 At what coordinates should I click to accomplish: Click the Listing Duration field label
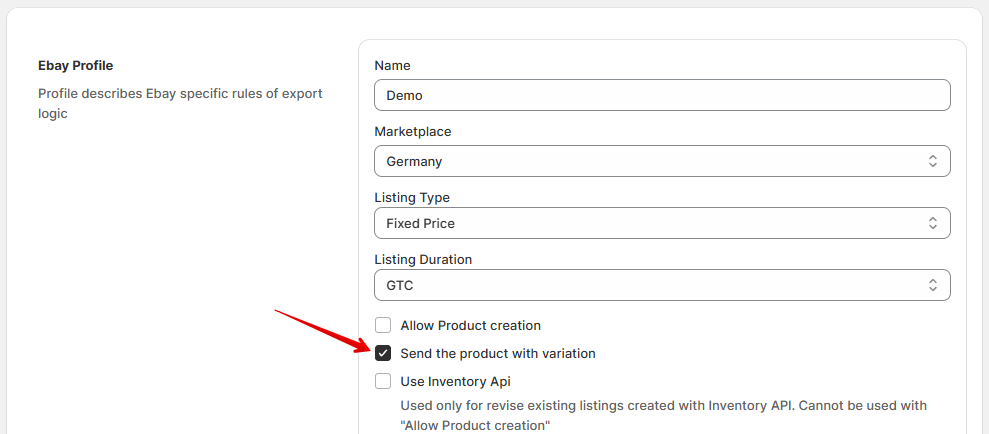(423, 259)
